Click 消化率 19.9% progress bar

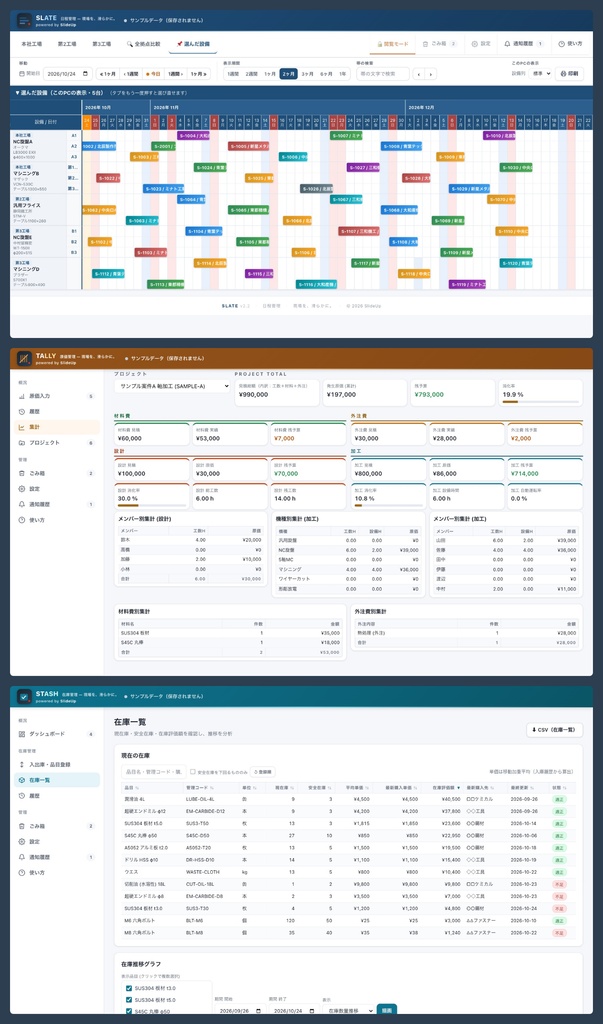point(540,402)
